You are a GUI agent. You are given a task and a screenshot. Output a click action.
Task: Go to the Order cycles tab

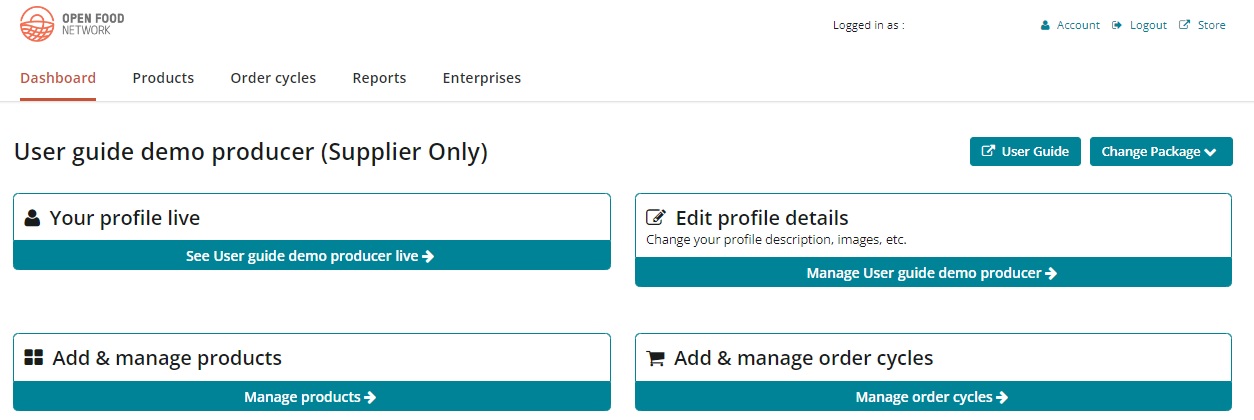(273, 78)
